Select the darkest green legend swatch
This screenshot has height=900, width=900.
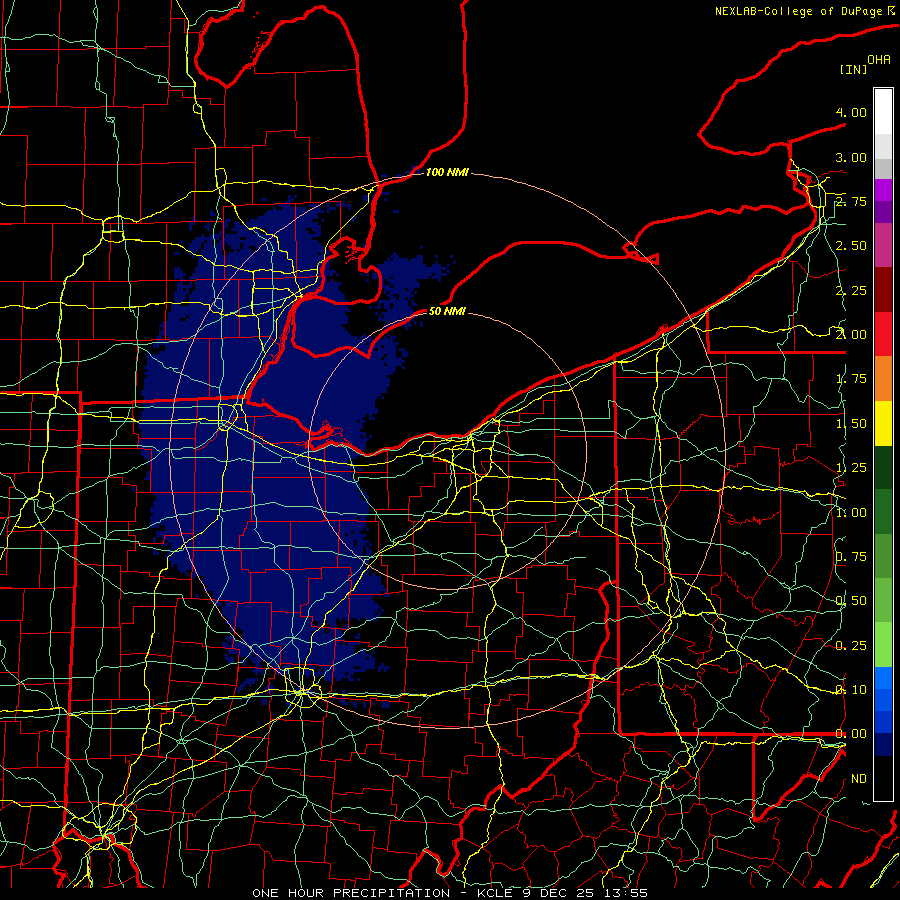click(x=883, y=468)
